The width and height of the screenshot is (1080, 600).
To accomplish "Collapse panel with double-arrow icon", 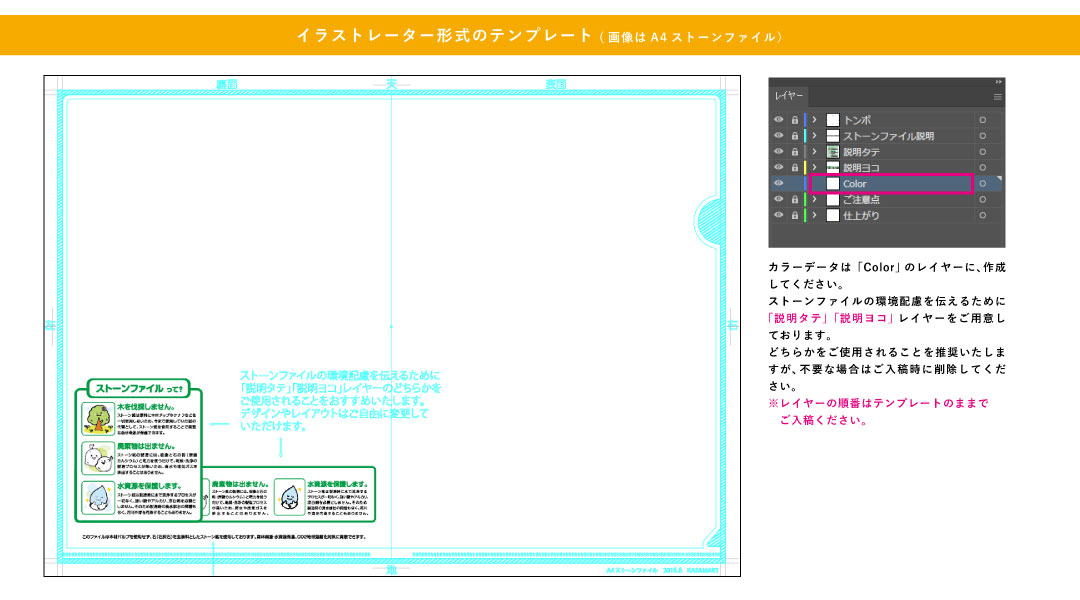I will [997, 82].
